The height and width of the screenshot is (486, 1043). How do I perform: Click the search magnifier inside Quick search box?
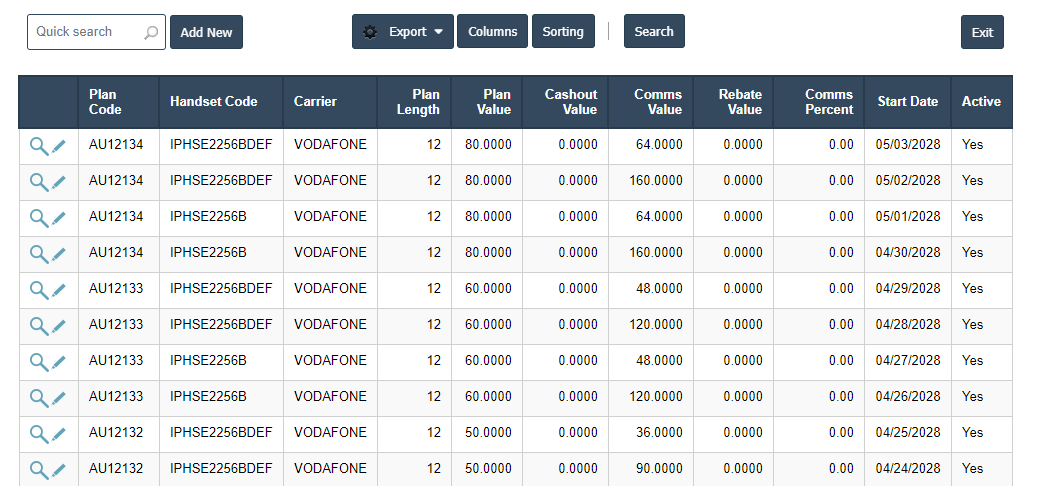(x=151, y=32)
